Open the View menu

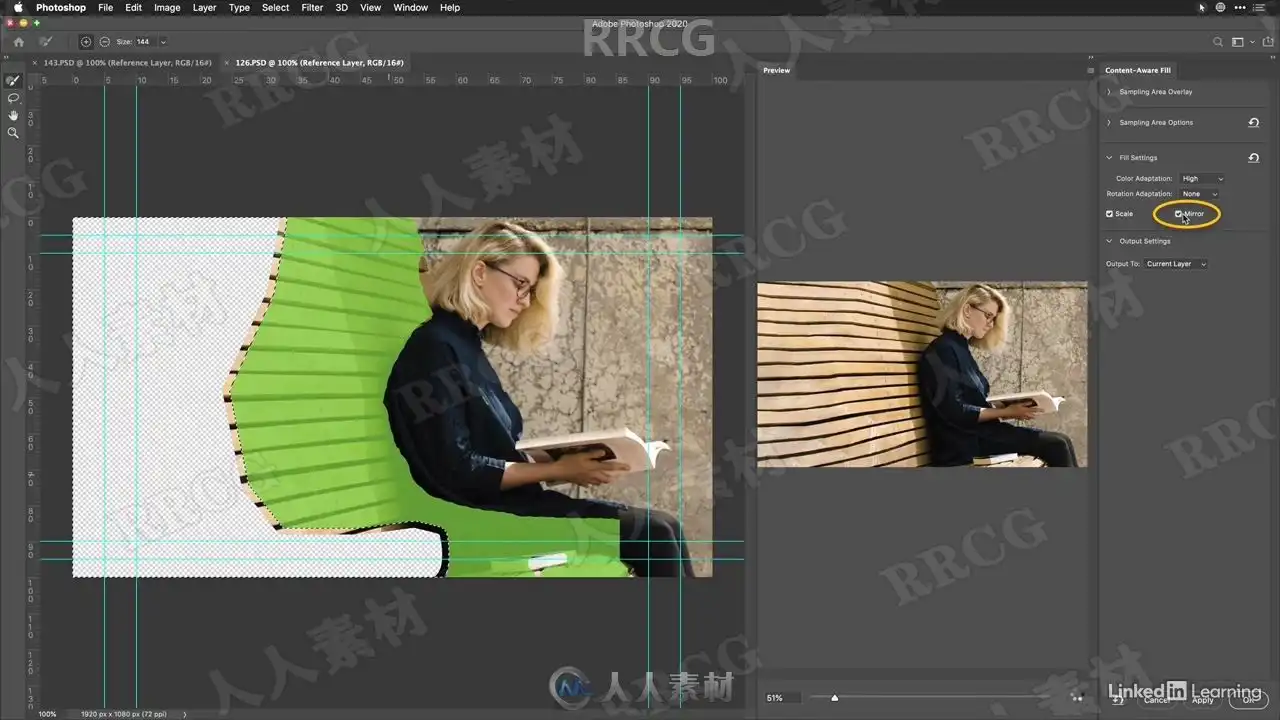pos(370,7)
